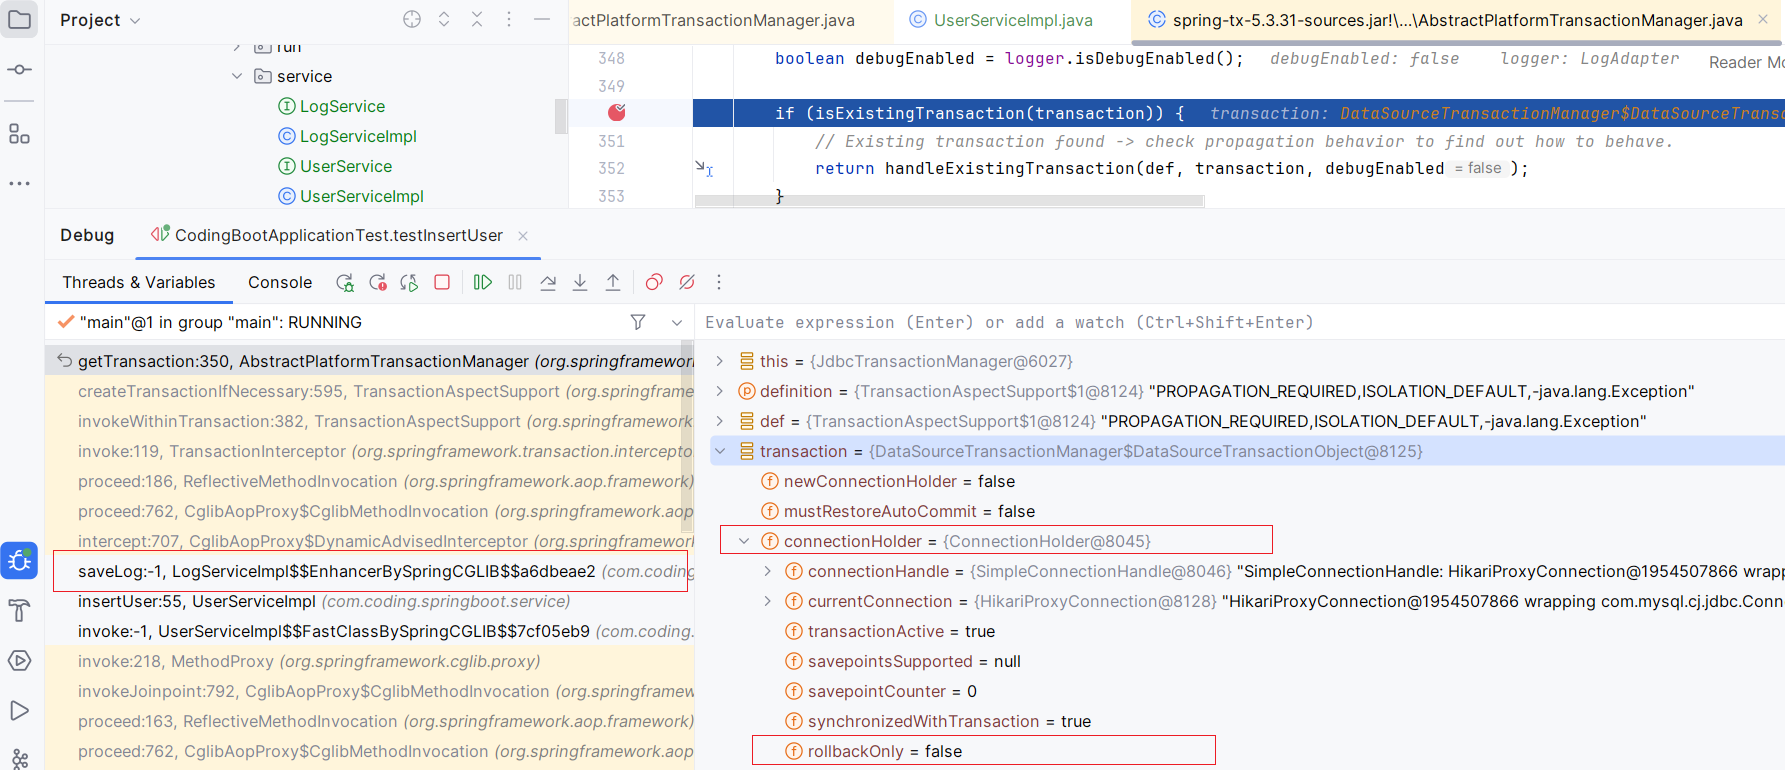Open the Debug tool window bug icon
The width and height of the screenshot is (1785, 770).
(x=19, y=561)
